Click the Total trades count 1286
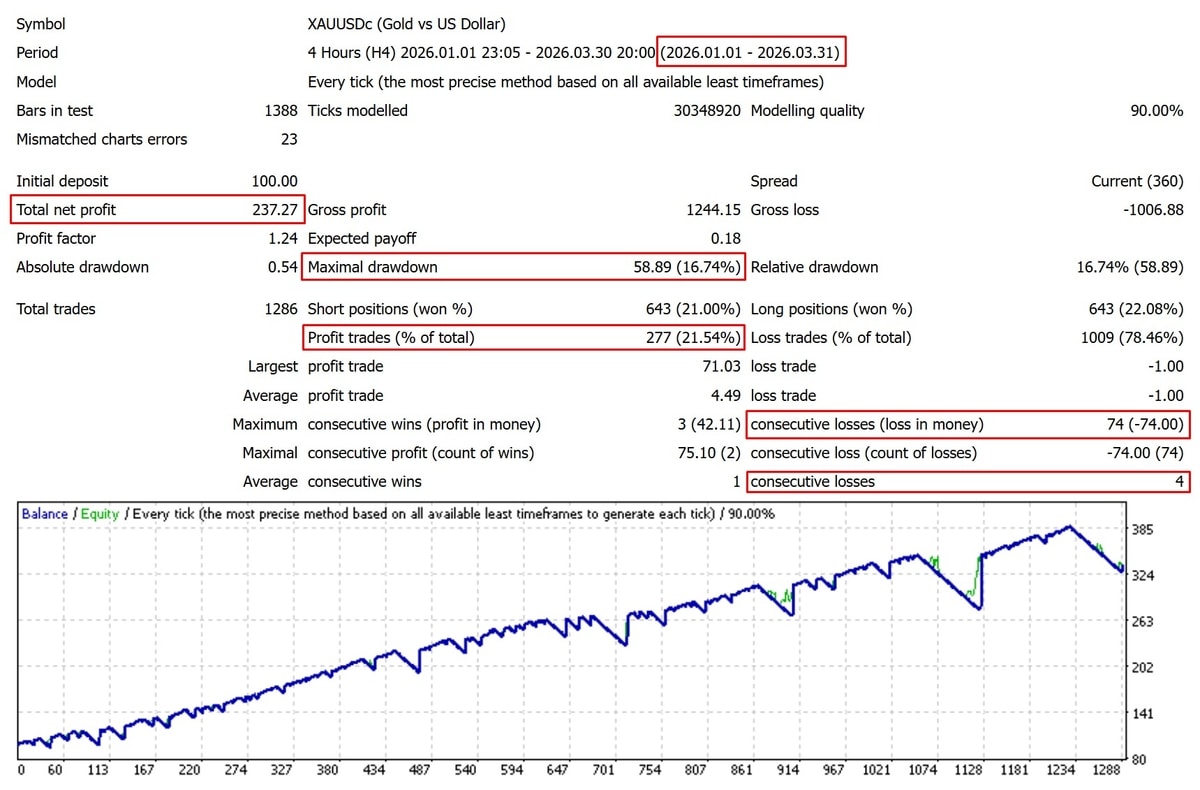This screenshot has height=790, width=1200. (x=280, y=309)
